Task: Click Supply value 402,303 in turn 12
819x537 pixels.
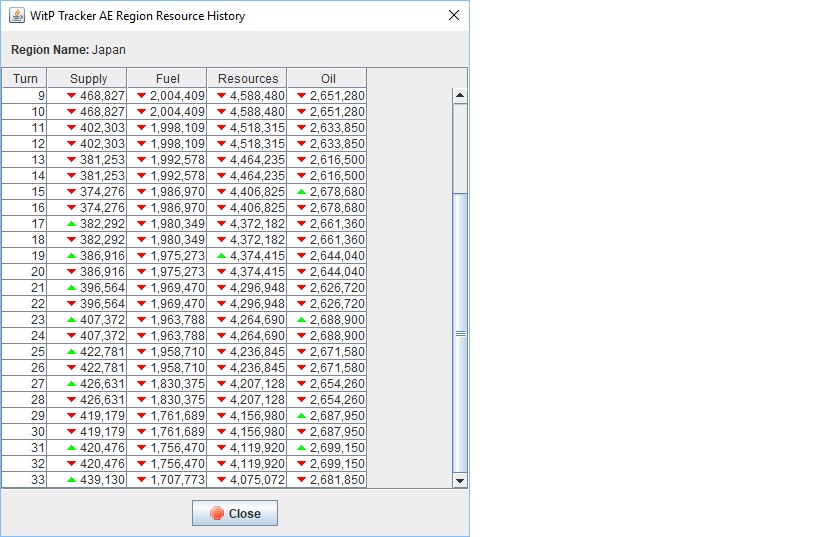Action: (x=102, y=144)
